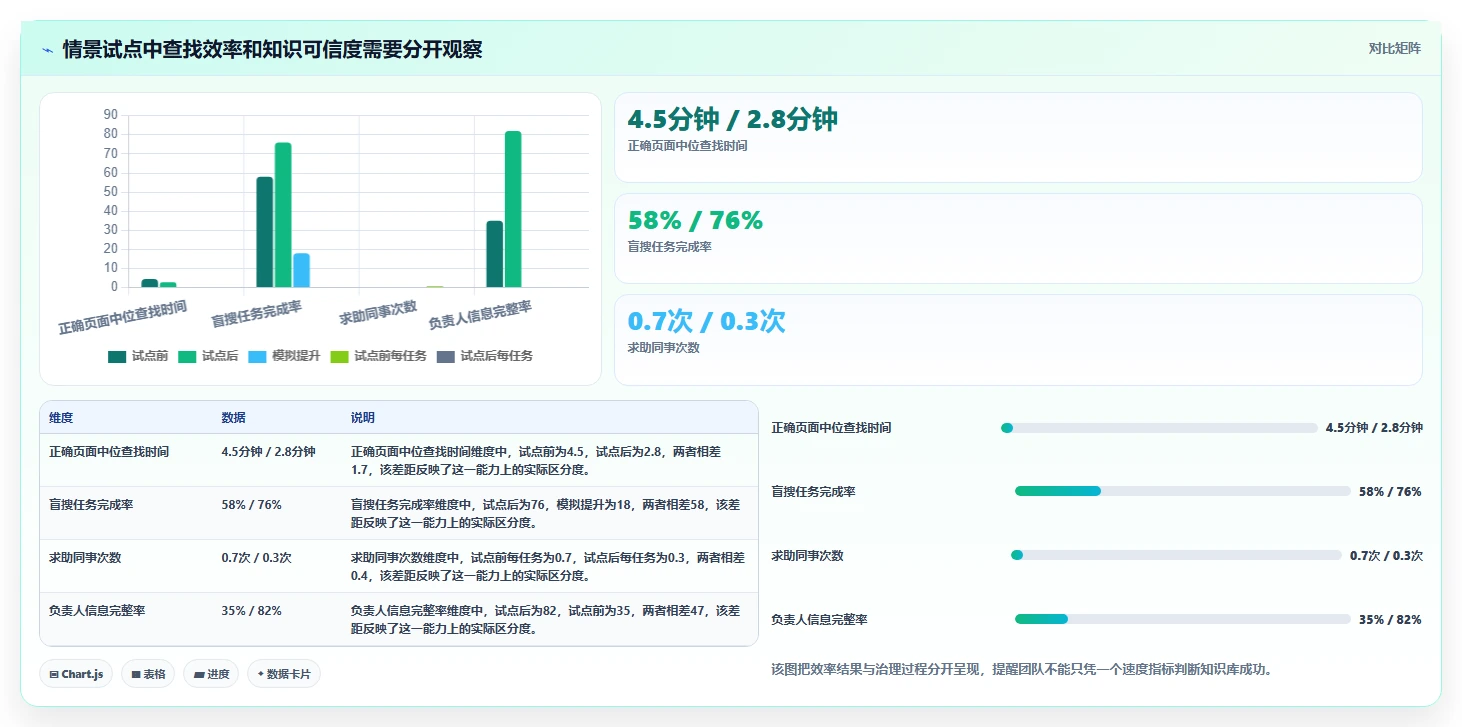Click chart axis label 求助同事次数

378,313
